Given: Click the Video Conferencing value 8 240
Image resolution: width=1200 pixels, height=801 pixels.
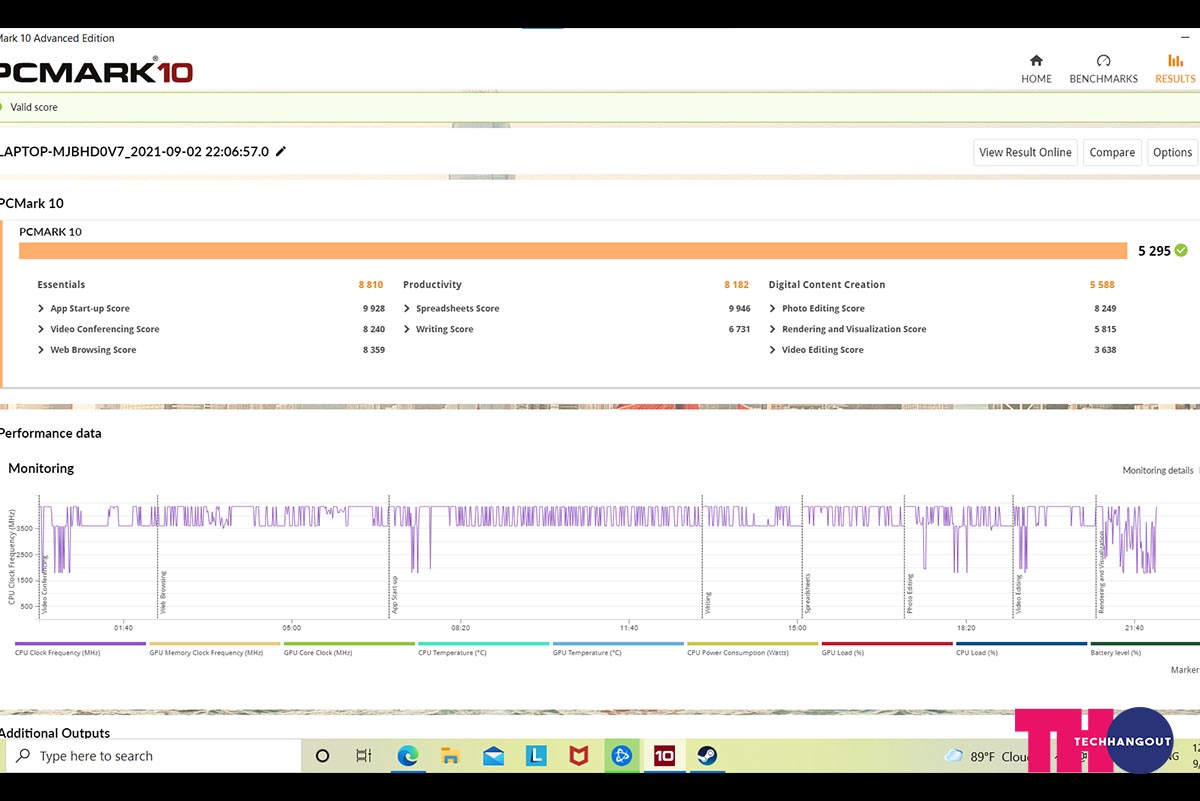Looking at the screenshot, I should tap(373, 329).
